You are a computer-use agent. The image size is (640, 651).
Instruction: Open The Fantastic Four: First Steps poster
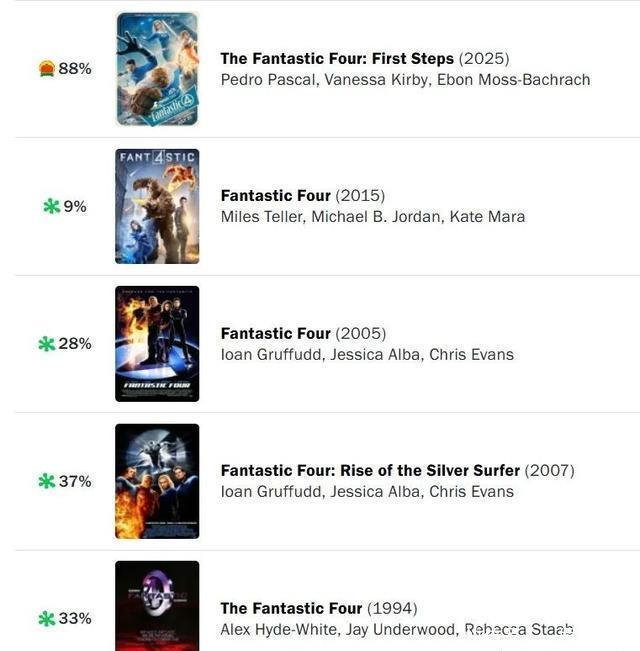coord(157,69)
